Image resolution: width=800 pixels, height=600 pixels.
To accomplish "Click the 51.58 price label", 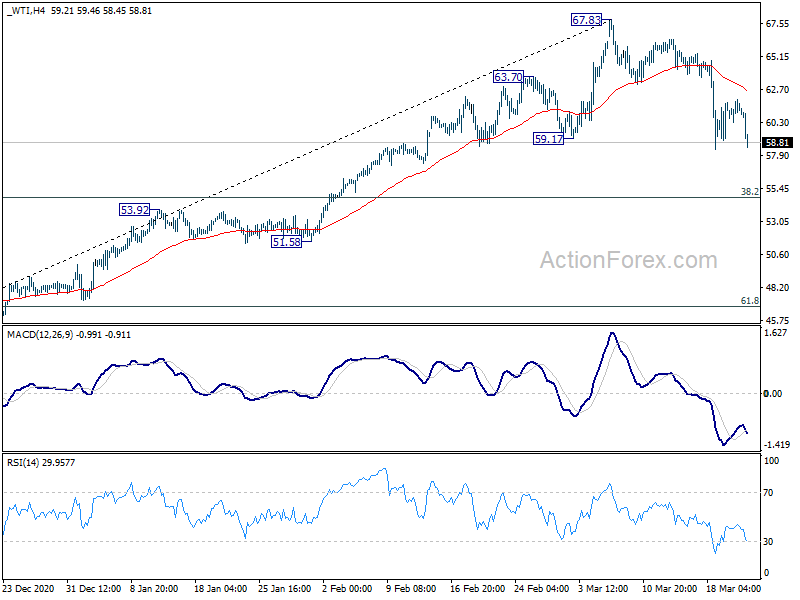I will tap(286, 242).
